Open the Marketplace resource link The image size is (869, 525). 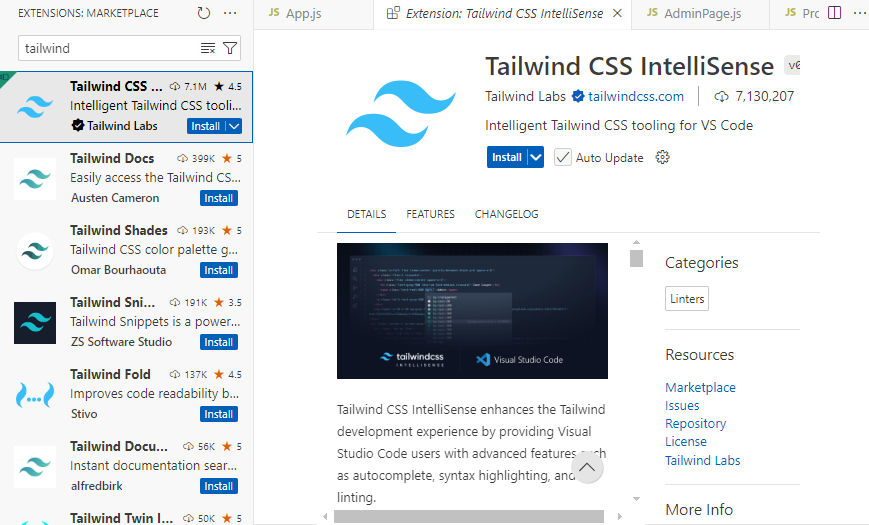click(x=700, y=388)
